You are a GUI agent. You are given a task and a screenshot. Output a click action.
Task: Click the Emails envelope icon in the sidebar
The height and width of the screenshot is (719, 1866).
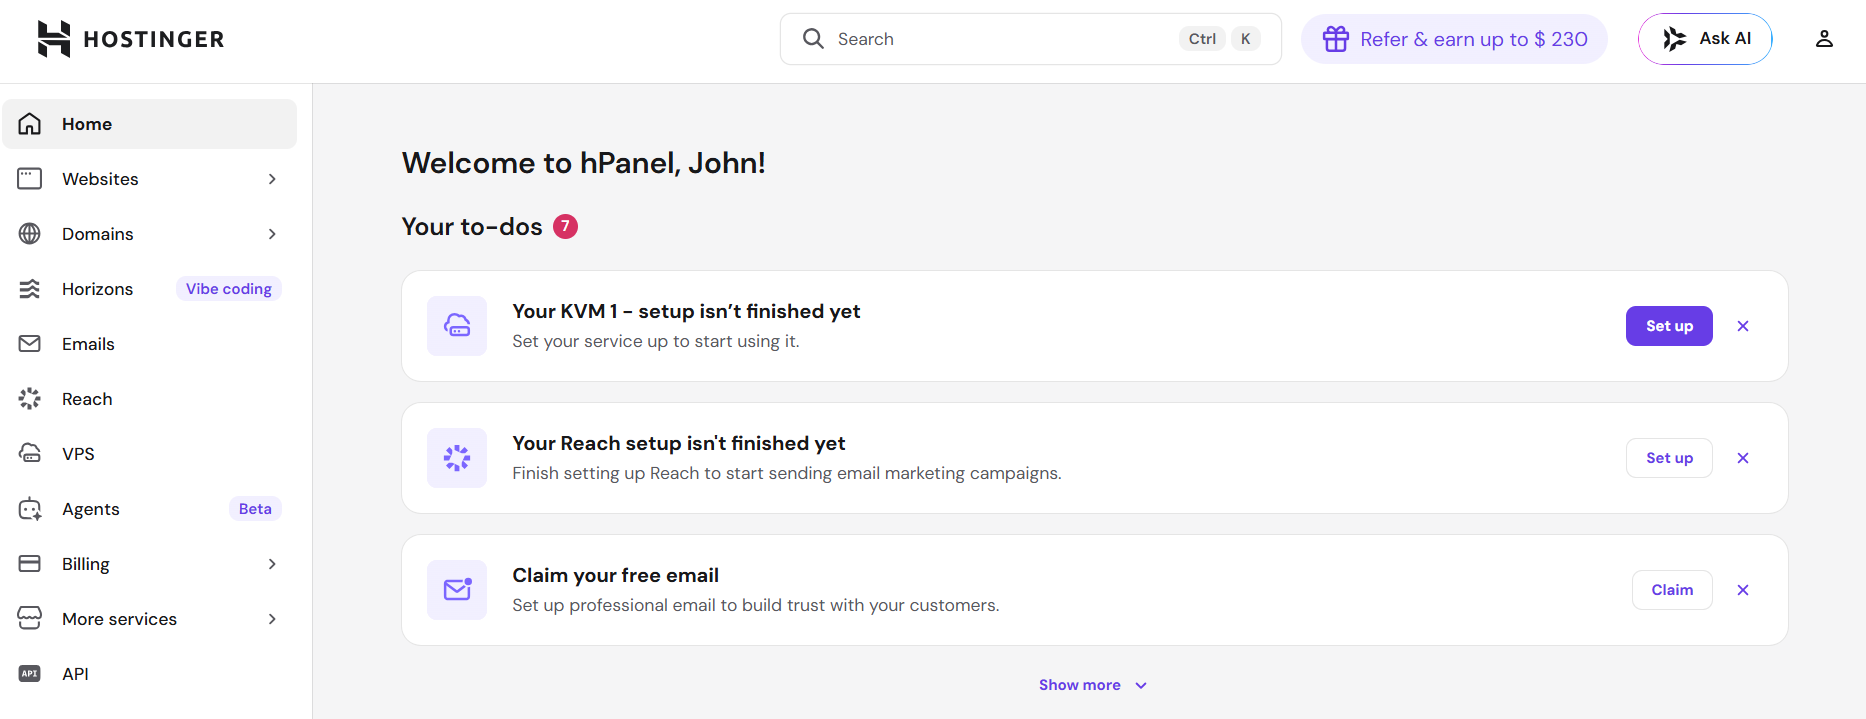[30, 344]
